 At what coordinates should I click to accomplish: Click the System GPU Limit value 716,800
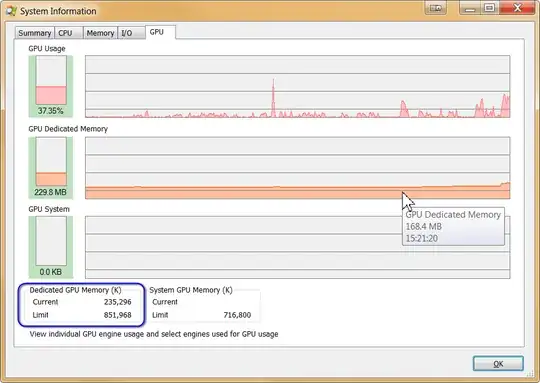point(237,315)
